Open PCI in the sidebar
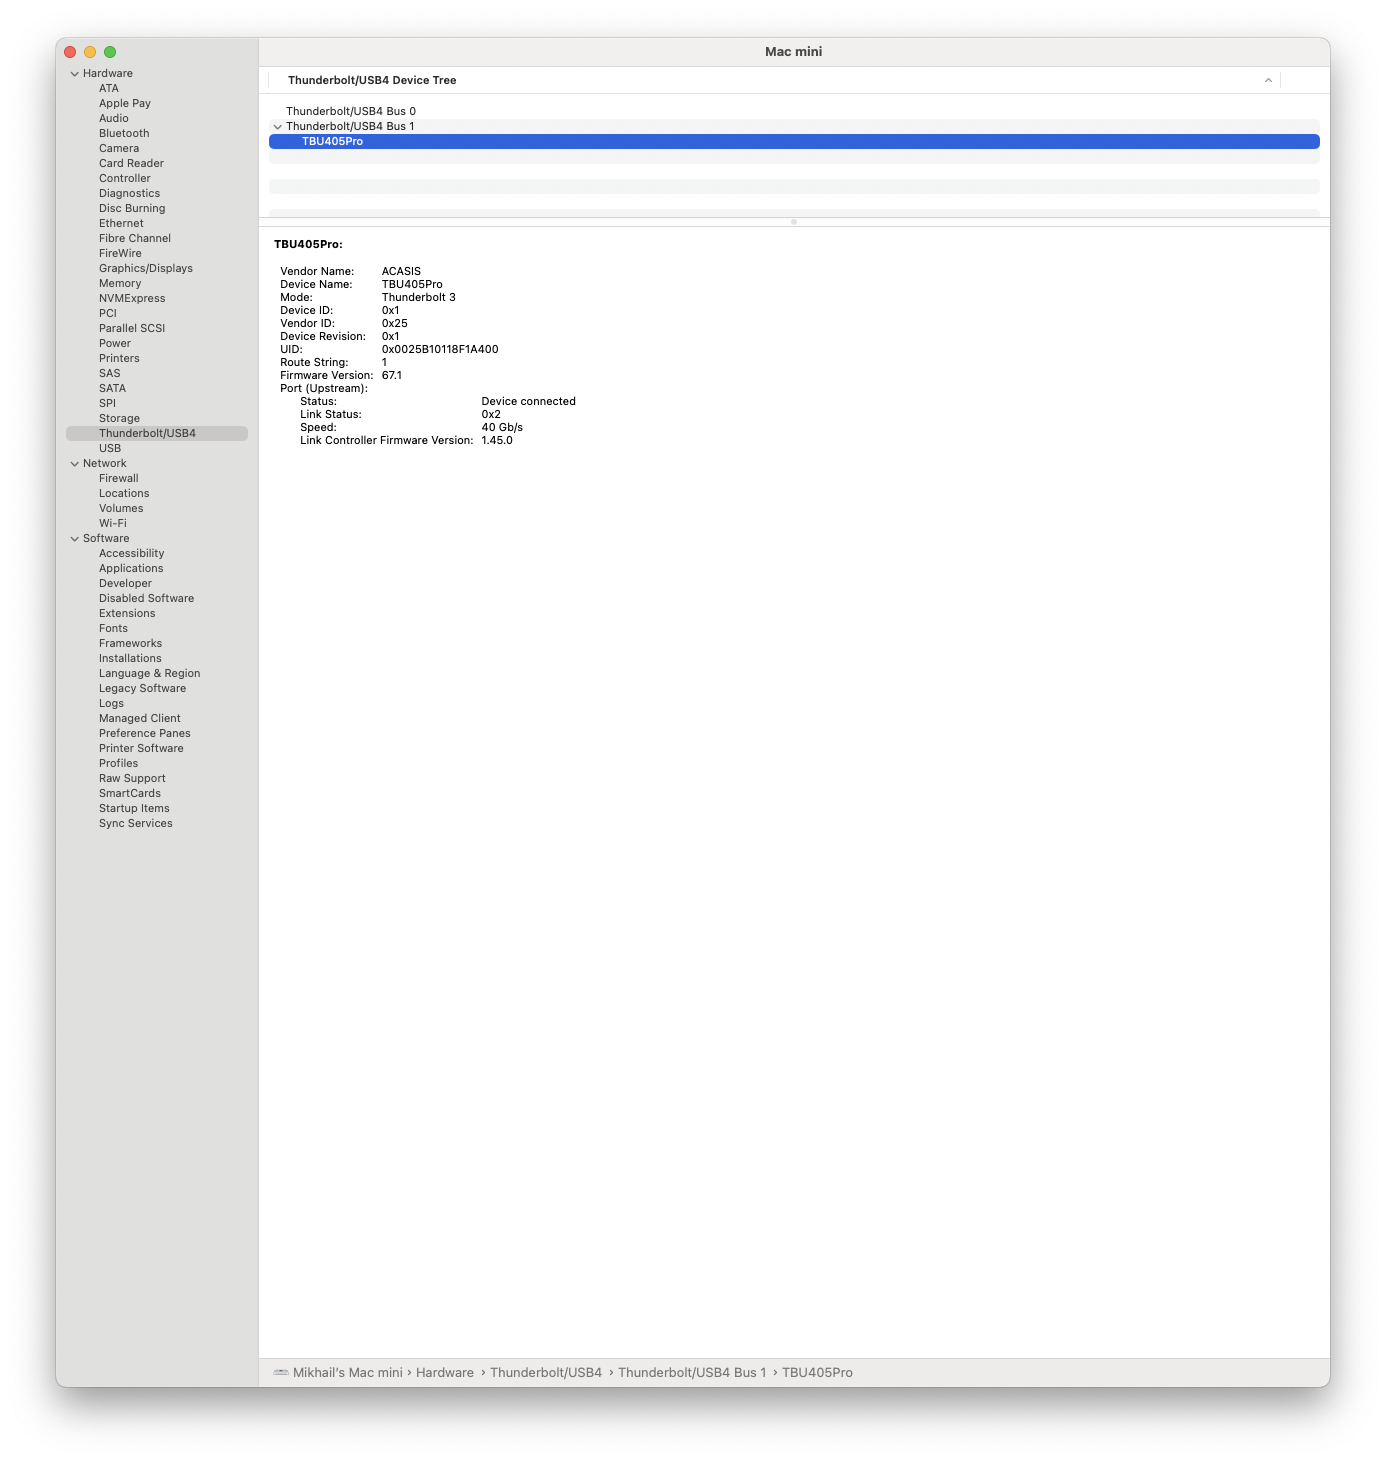This screenshot has width=1386, height=1461. [108, 314]
